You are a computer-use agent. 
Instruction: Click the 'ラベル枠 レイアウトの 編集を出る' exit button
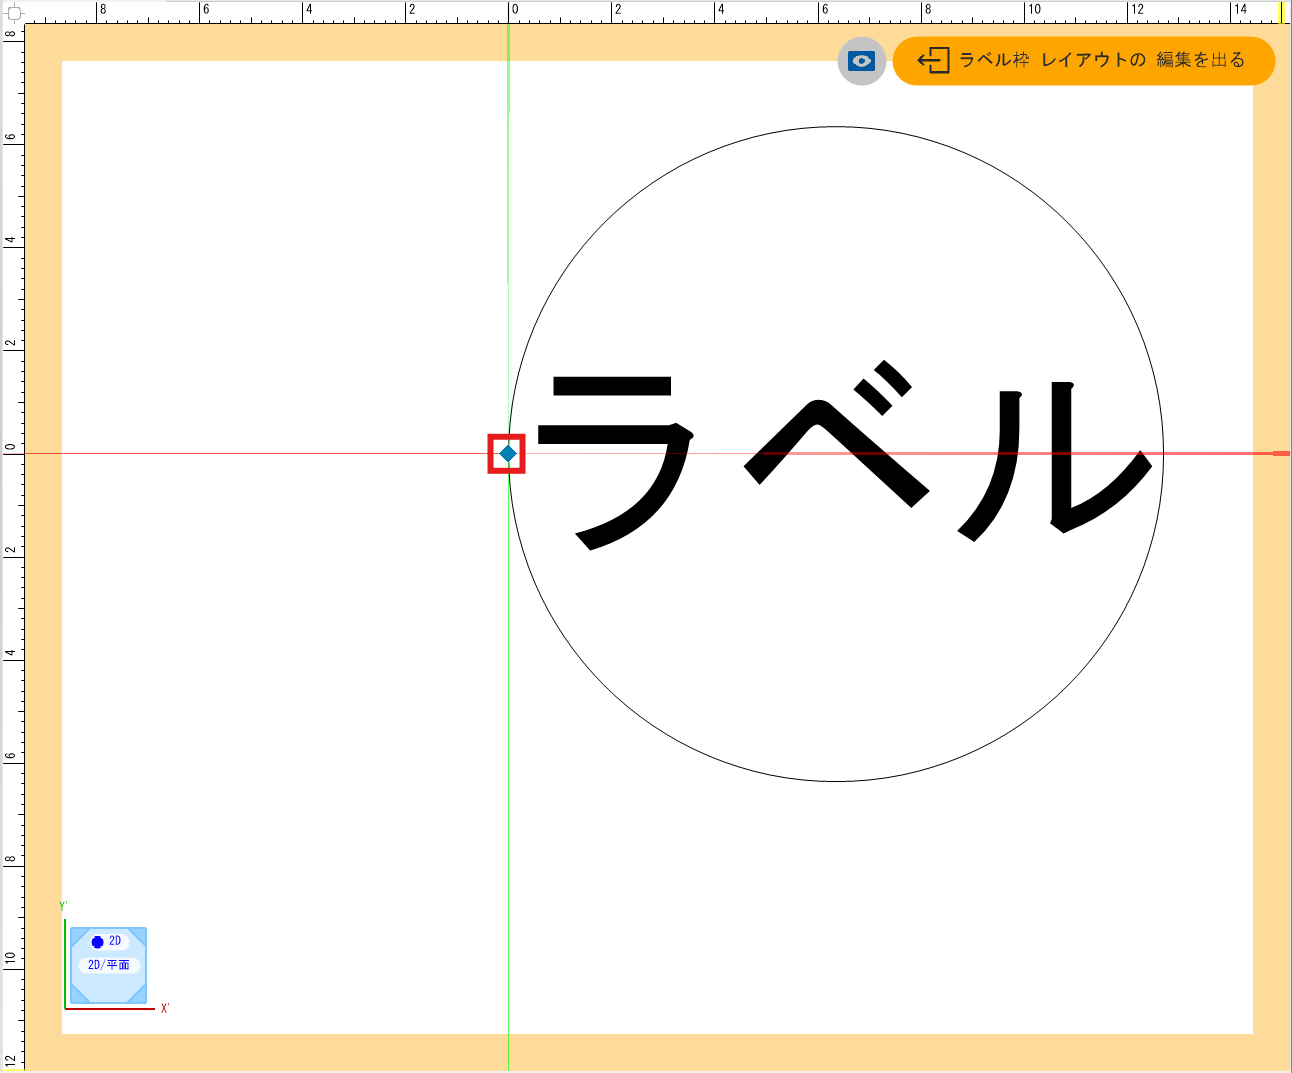pyautogui.click(x=1083, y=61)
